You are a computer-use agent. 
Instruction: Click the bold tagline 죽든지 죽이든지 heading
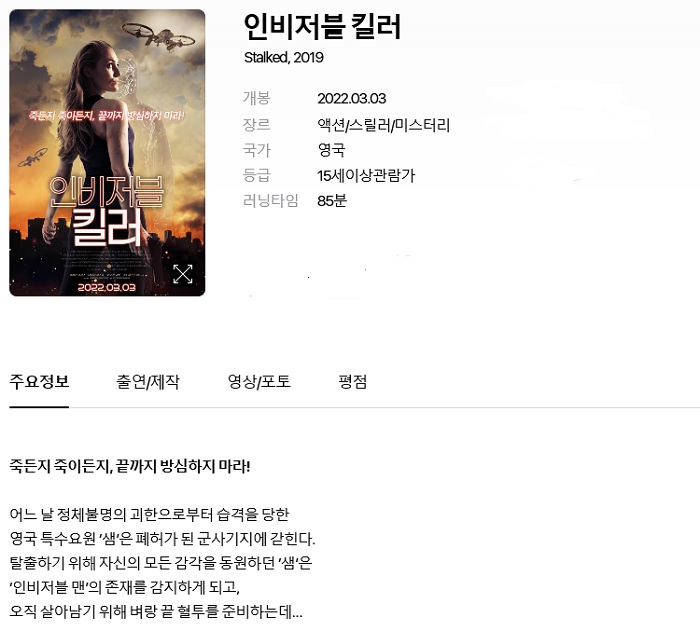pyautogui.click(x=130, y=467)
